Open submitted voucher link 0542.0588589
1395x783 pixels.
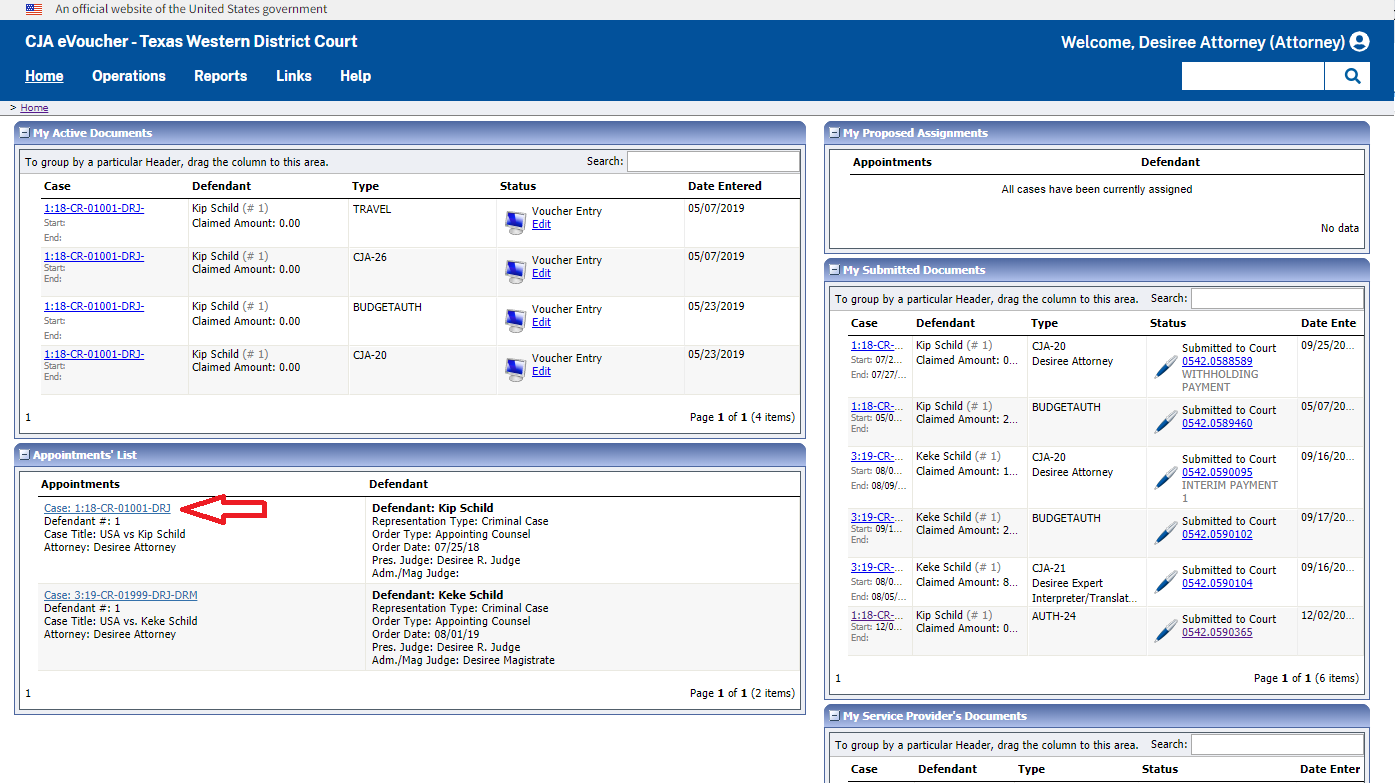[1217, 362]
